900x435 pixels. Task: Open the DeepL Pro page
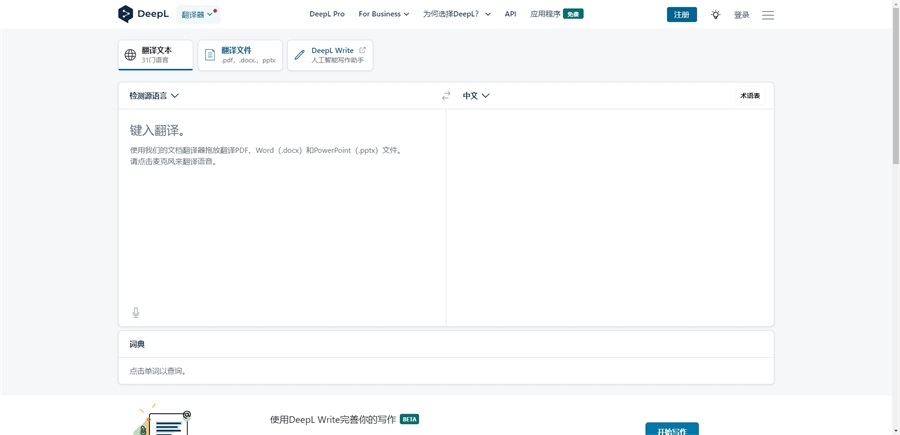pyautogui.click(x=327, y=14)
